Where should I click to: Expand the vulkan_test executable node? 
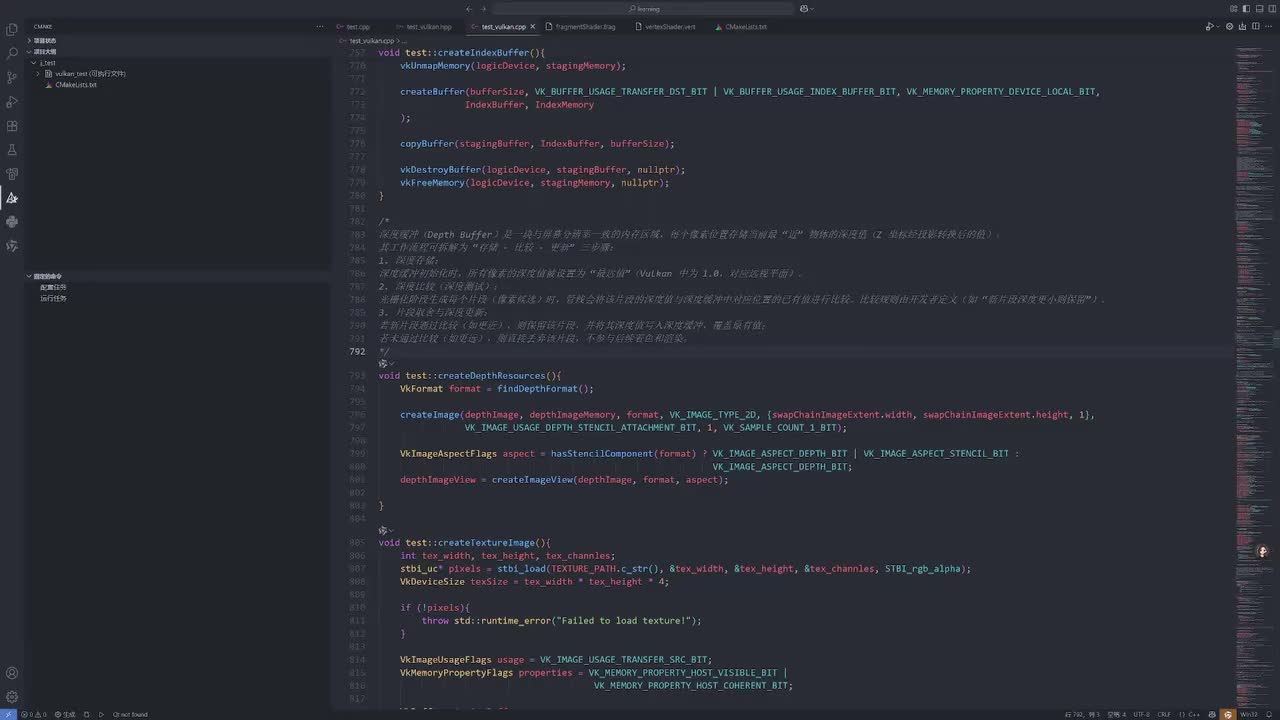point(38,74)
